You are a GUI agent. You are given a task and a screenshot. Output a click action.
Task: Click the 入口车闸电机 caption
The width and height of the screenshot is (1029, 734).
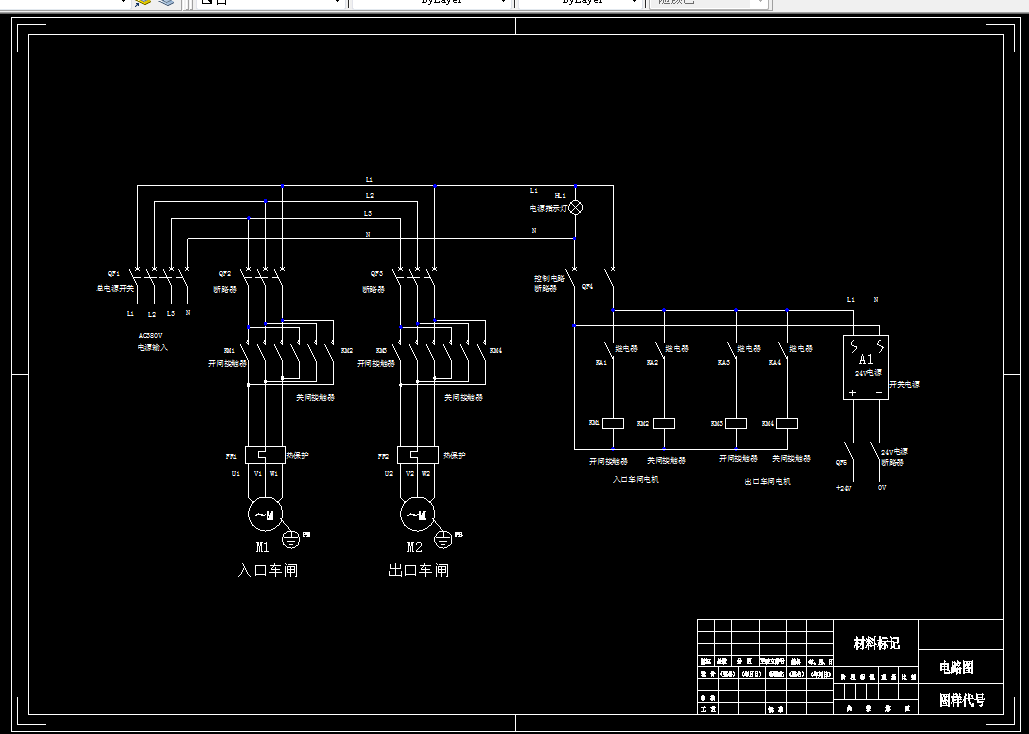point(636,479)
